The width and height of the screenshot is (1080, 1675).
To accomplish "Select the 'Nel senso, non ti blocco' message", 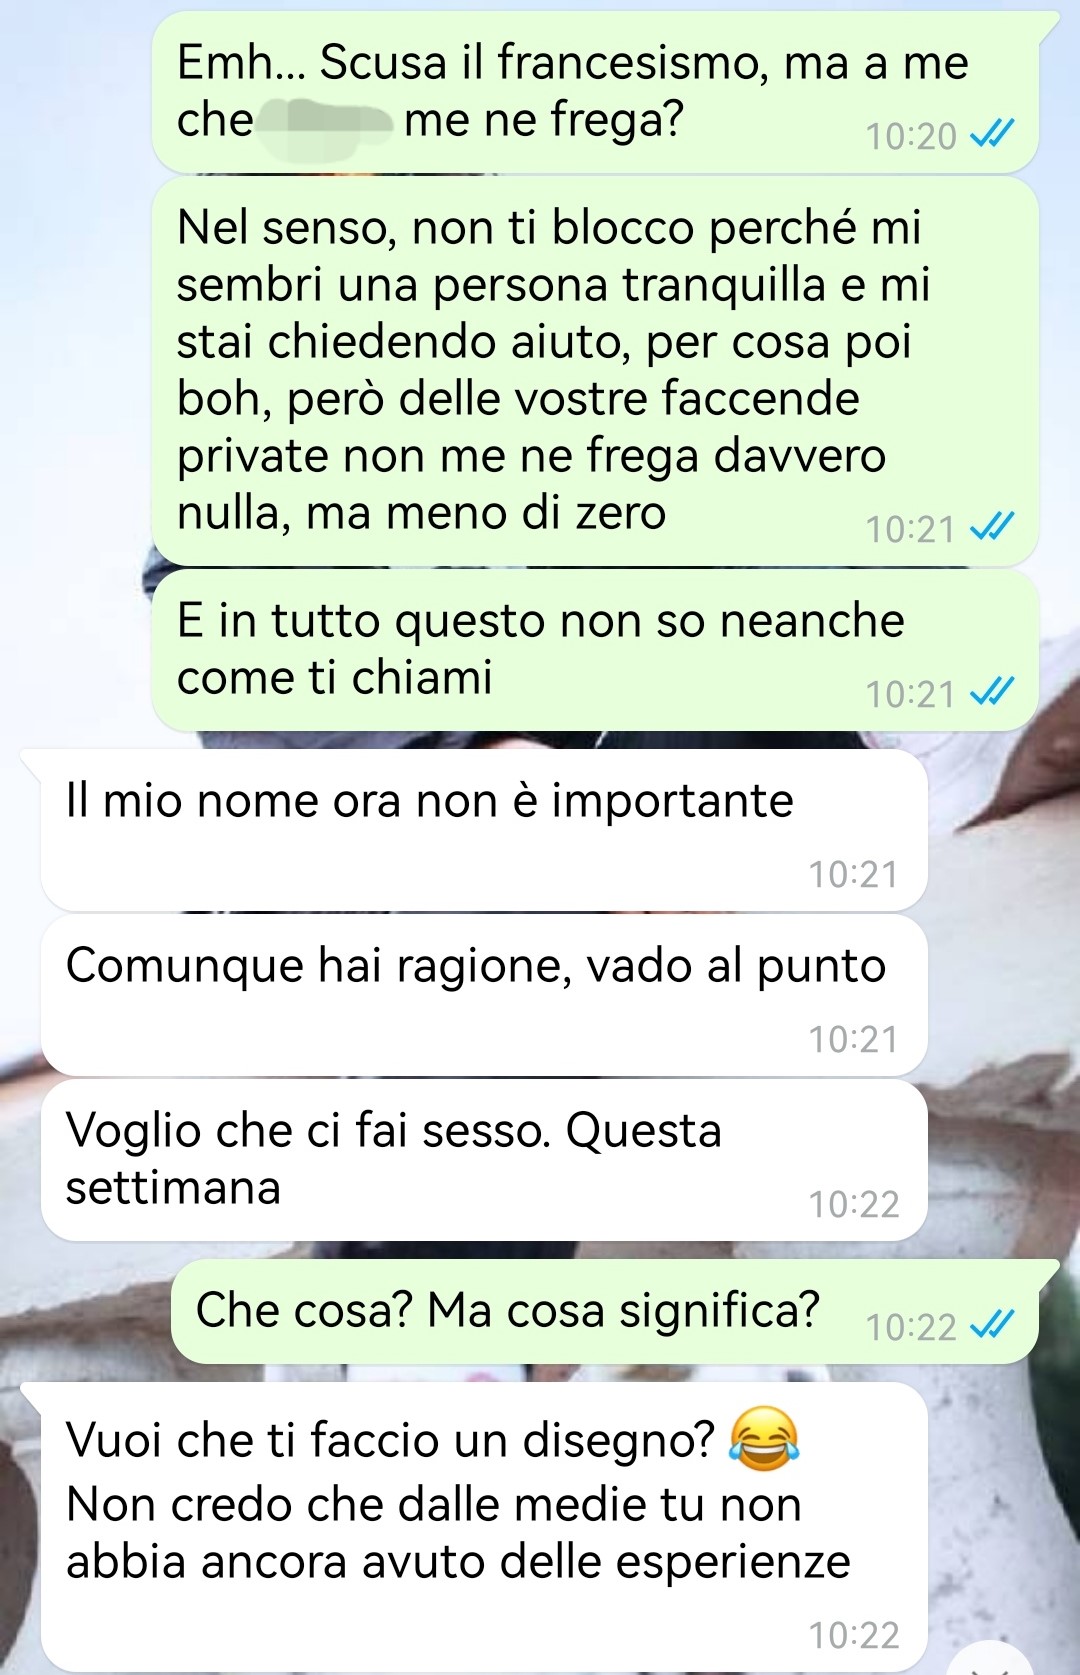I will click(595, 371).
